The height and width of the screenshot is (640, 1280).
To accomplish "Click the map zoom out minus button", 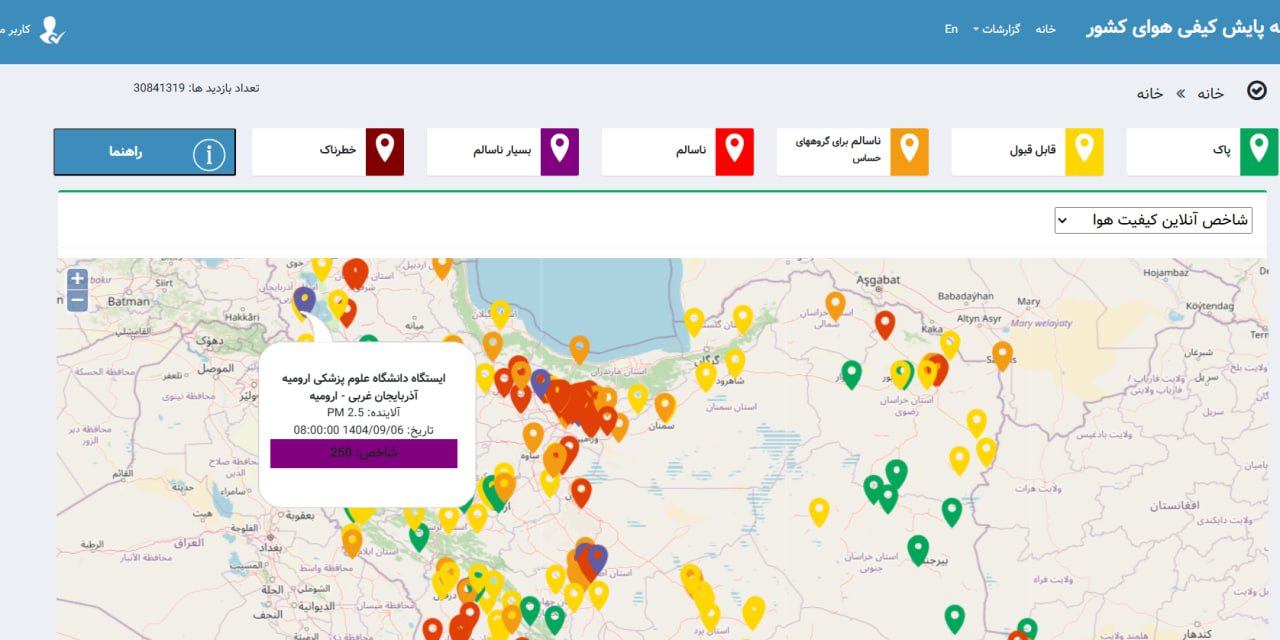I will pyautogui.click(x=77, y=301).
